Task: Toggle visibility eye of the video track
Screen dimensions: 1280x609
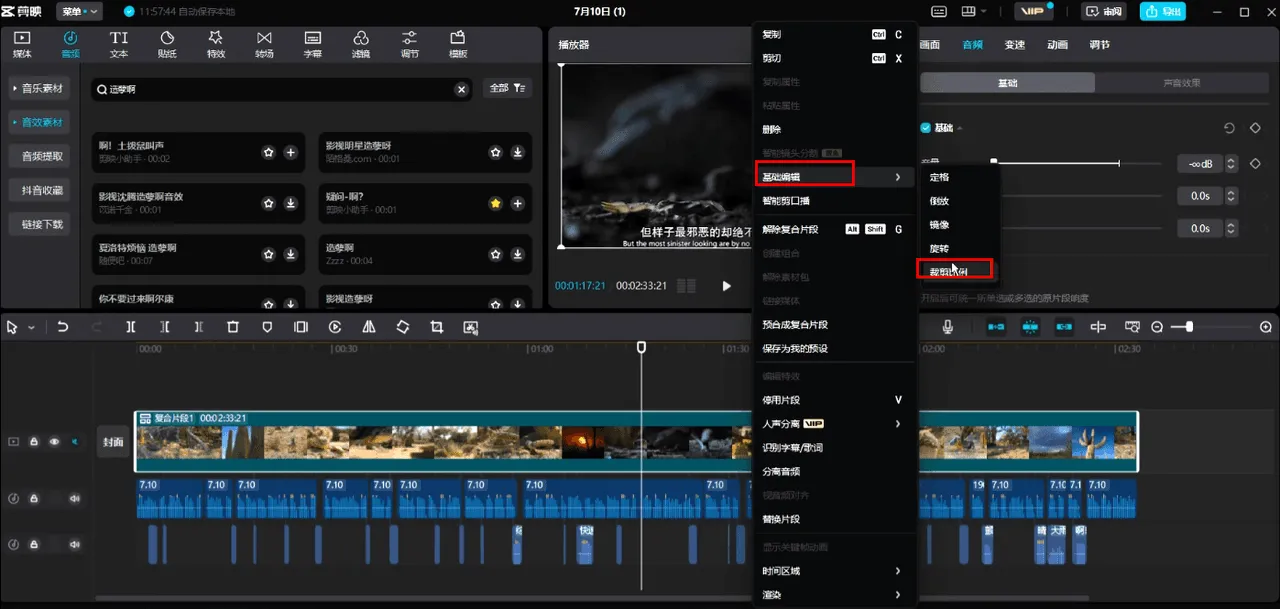Action: 54,441
